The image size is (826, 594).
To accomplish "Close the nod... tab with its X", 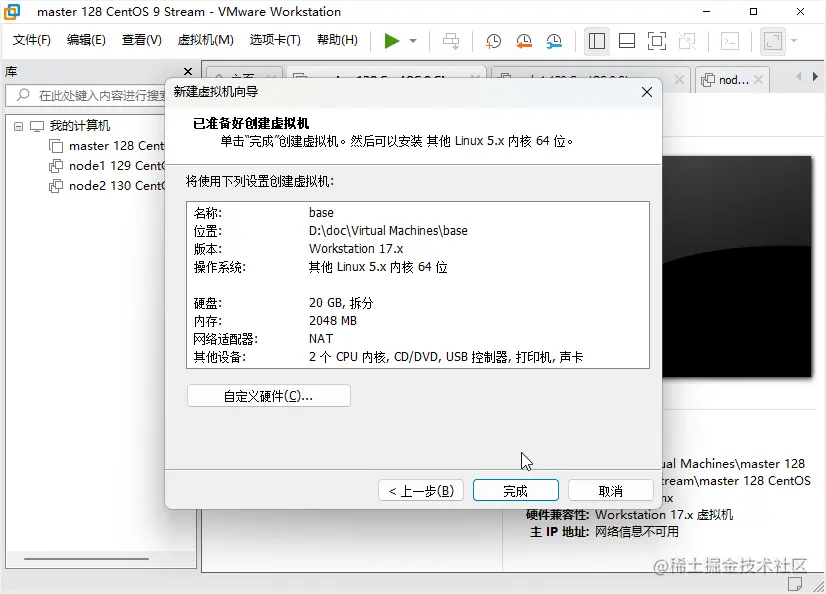I will click(x=759, y=80).
